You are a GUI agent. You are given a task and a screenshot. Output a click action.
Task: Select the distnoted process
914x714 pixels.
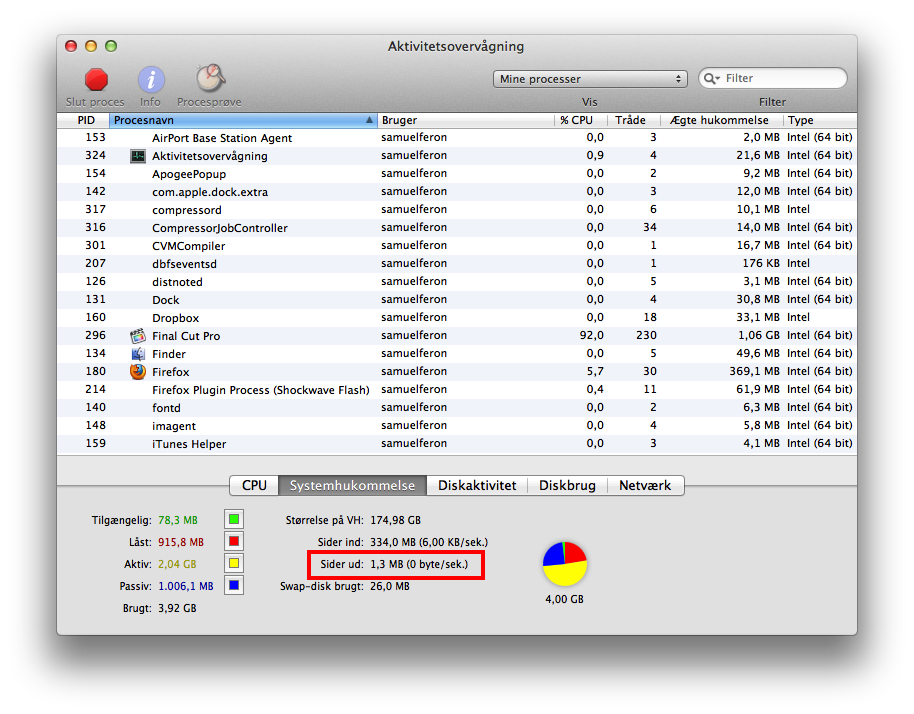tap(457, 282)
